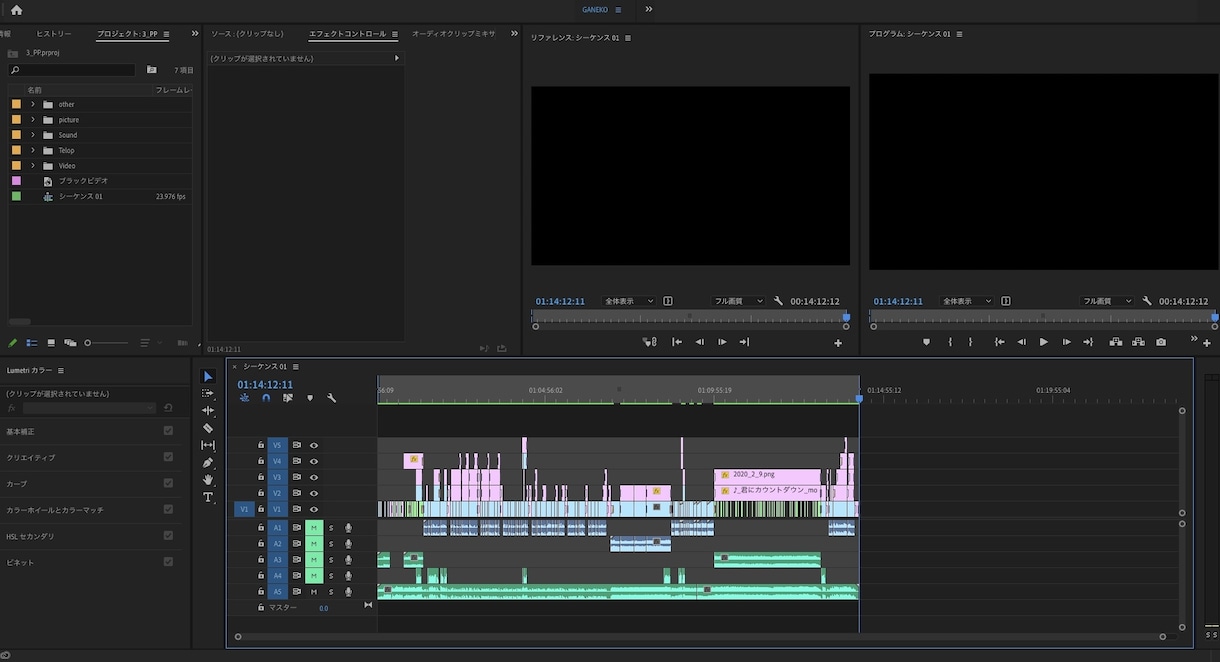Open Program monitor settings wrench
This screenshot has width=1220, height=662.
tap(1148, 301)
